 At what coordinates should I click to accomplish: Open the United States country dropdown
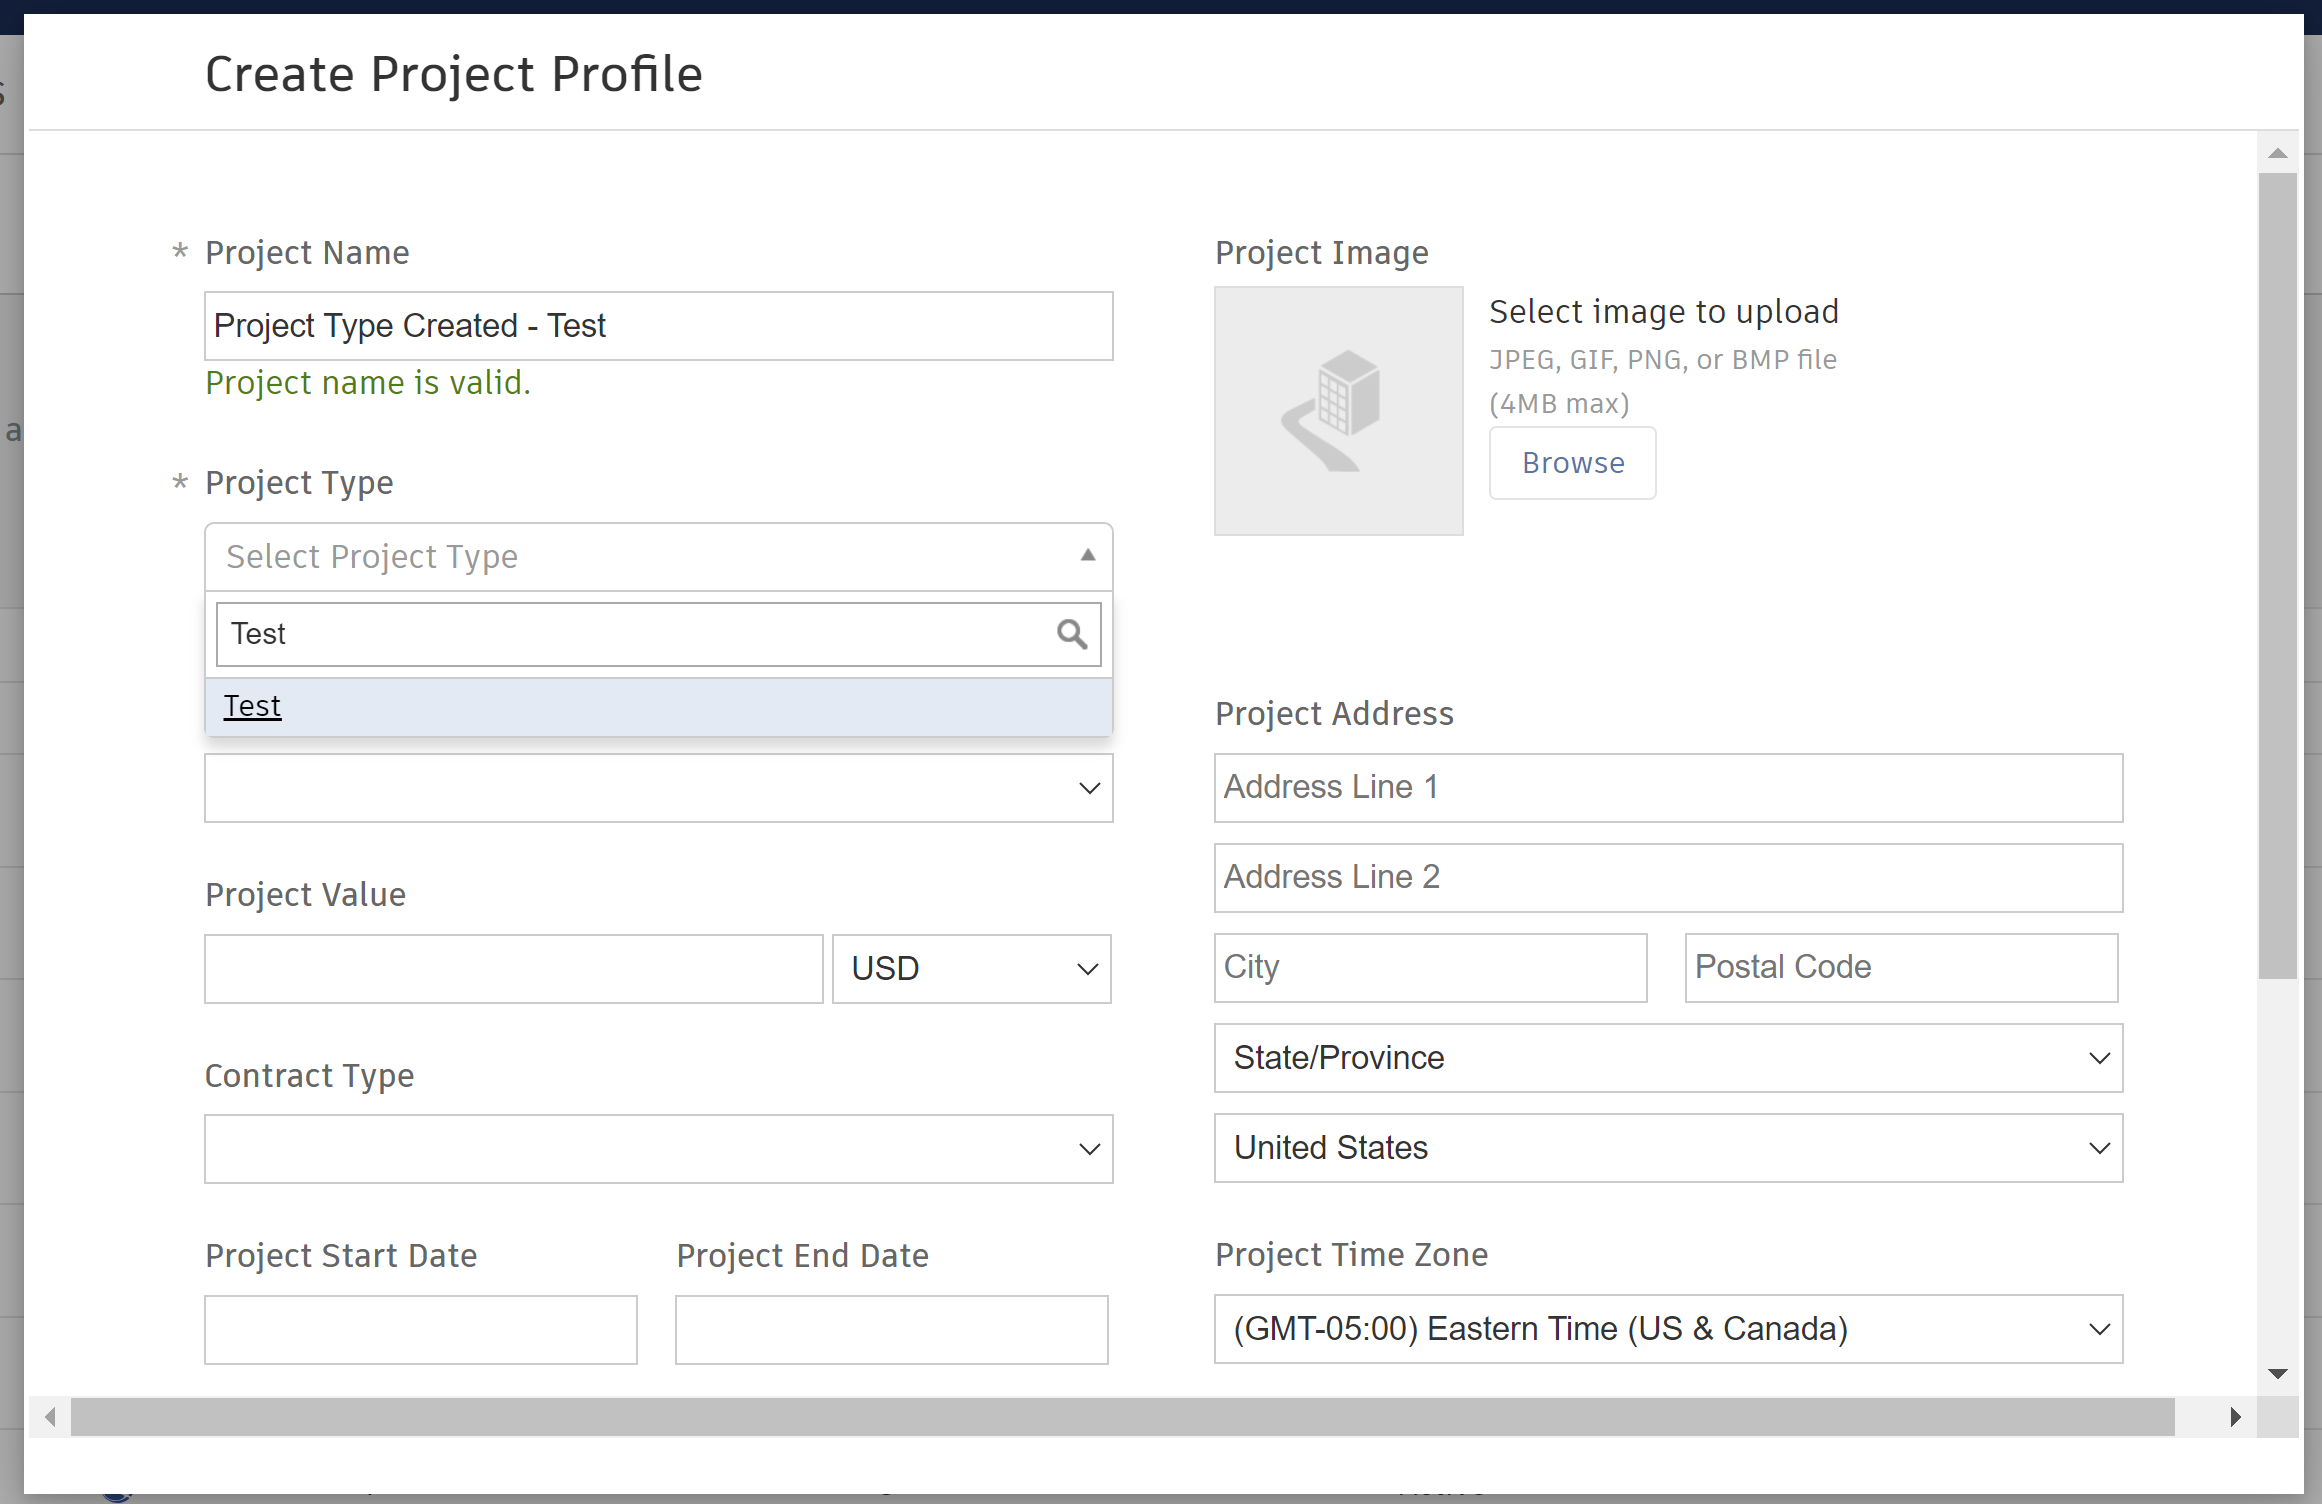pos(1667,1148)
